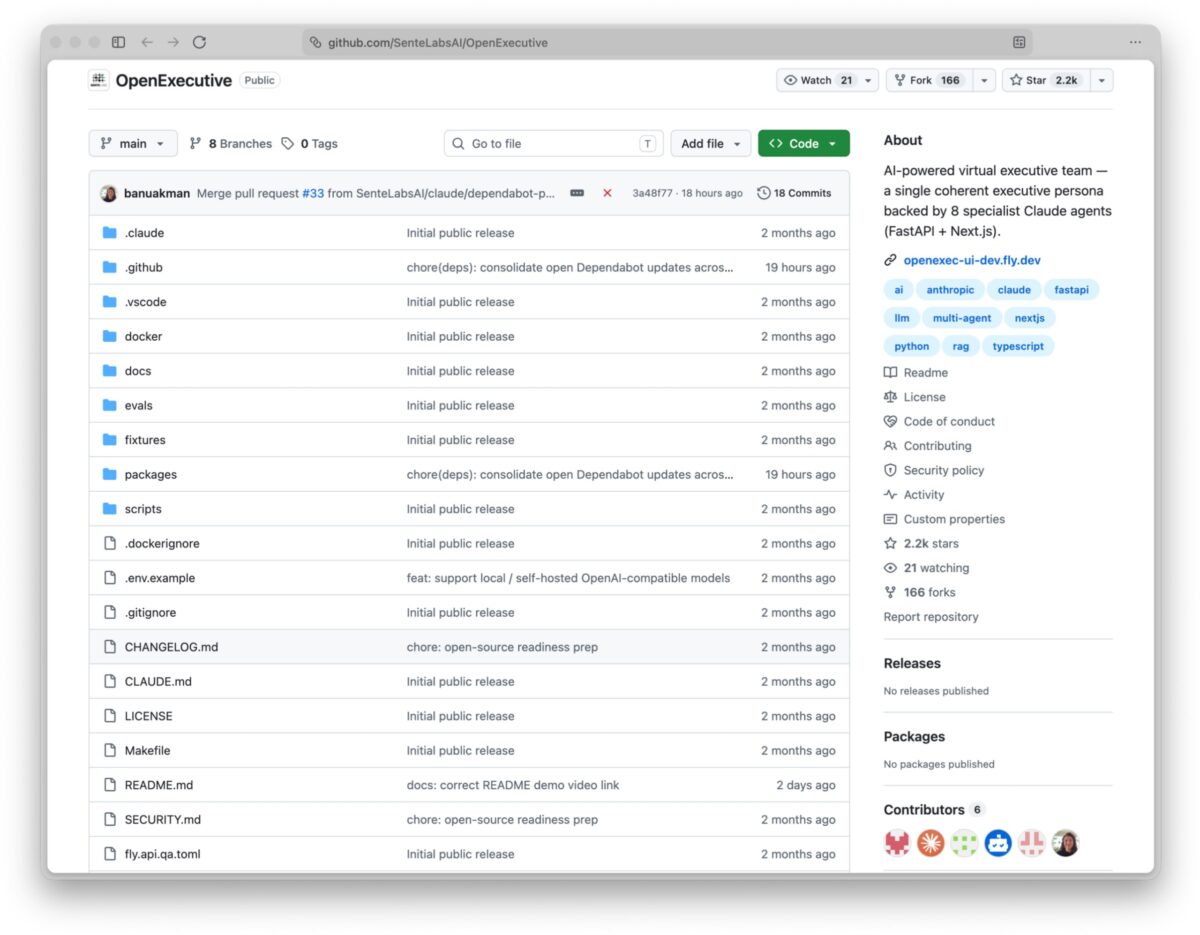Image resolution: width=1200 pixels, height=935 pixels.
Task: Open Watch notification options dropdown
Action: (x=867, y=80)
